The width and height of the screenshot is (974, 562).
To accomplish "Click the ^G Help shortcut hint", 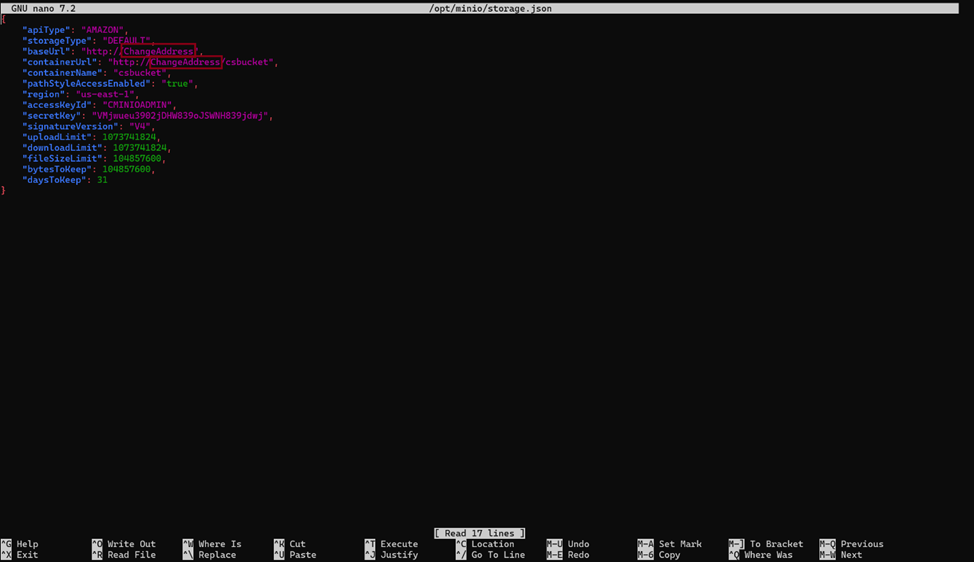I will pyautogui.click(x=20, y=544).
